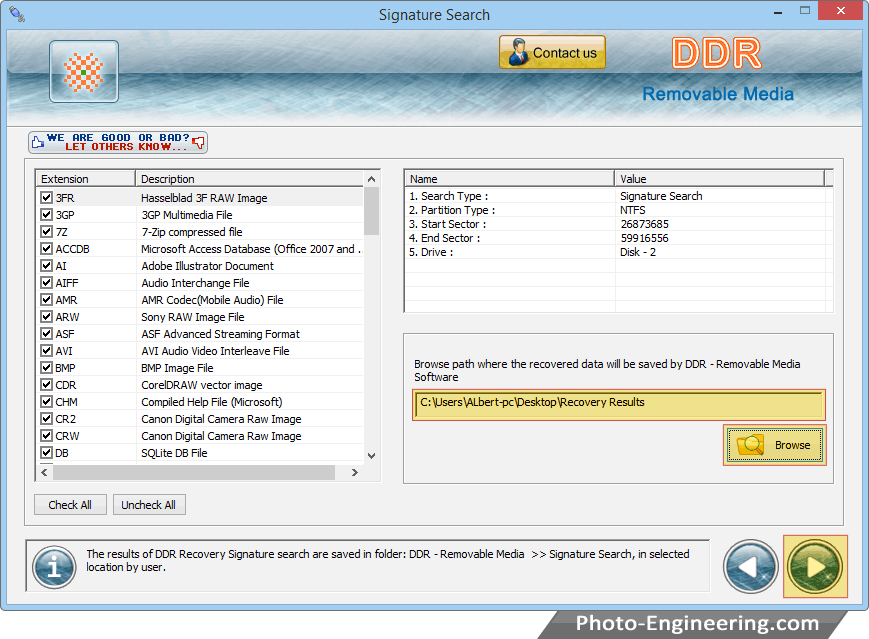Screen dimensions: 869x639
Task: Toggle the AVI extension checkbox
Action: point(47,351)
